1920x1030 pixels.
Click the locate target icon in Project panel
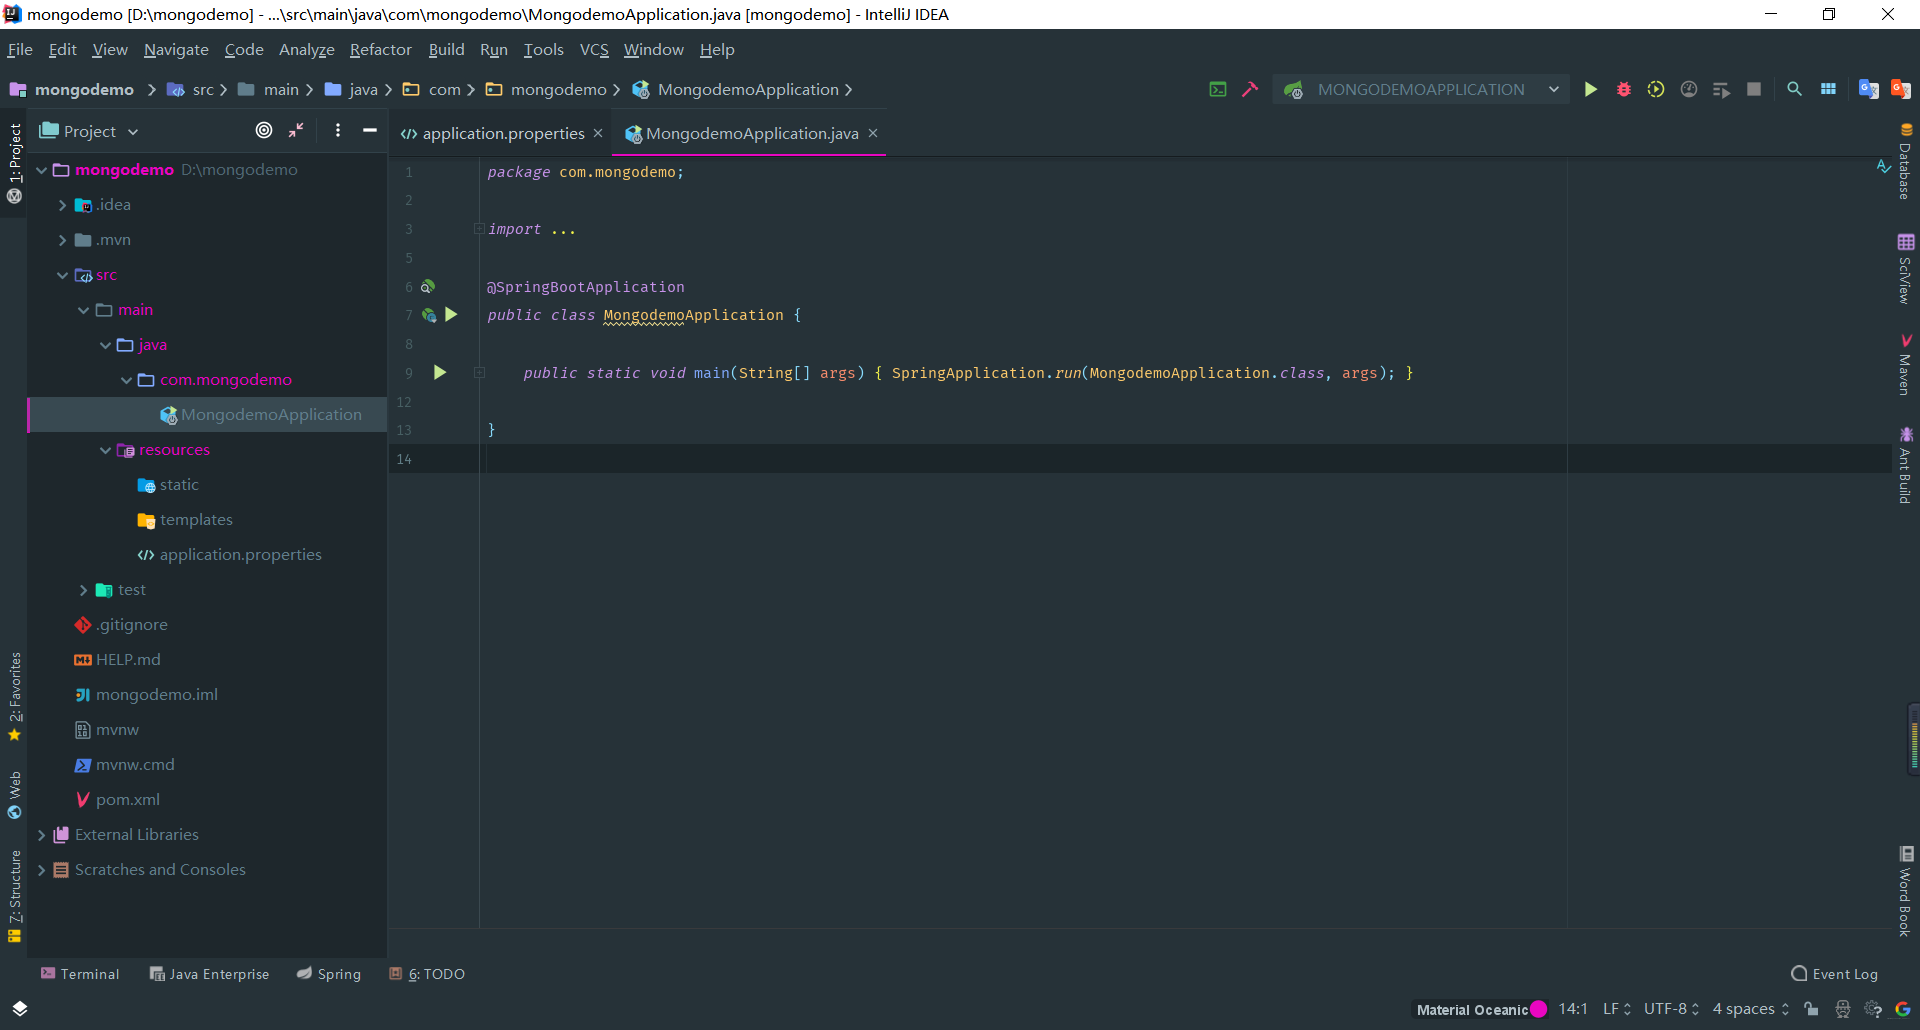pos(264,131)
